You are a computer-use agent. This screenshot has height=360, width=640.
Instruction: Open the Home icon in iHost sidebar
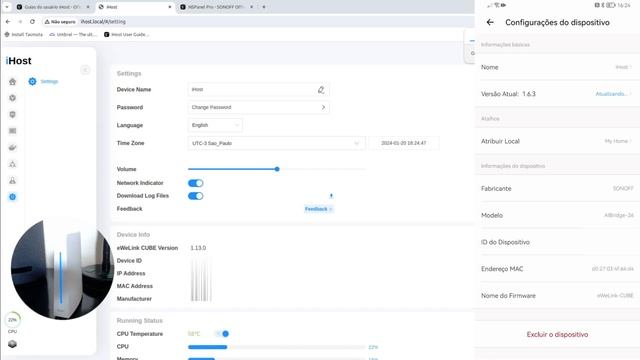tap(13, 82)
